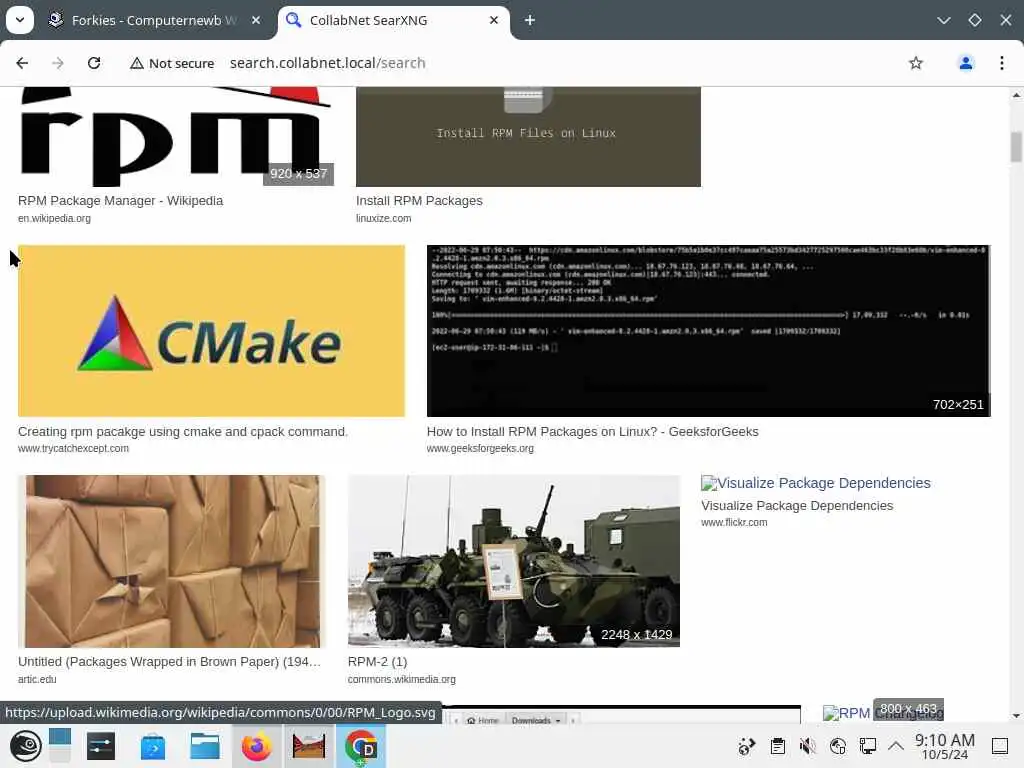Click the linuxize.com source text
The image size is (1024, 768).
pyautogui.click(x=383, y=218)
